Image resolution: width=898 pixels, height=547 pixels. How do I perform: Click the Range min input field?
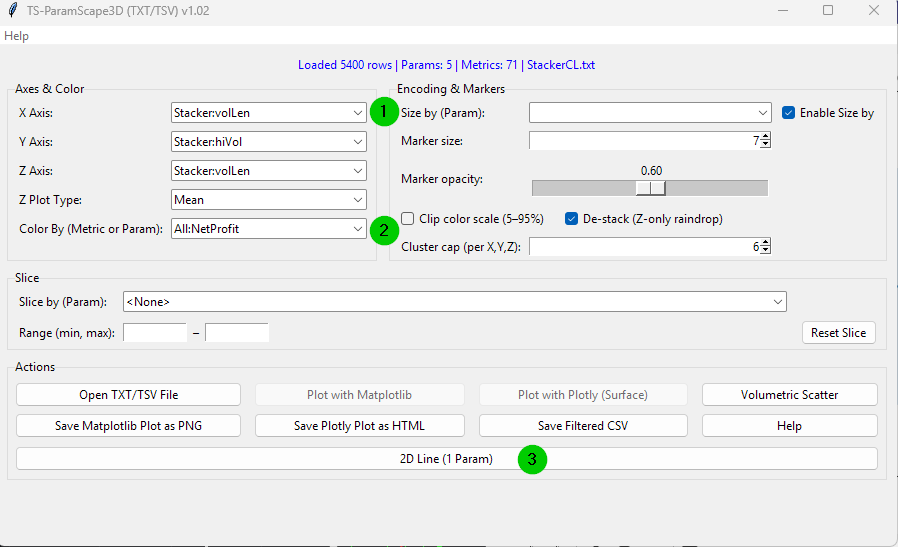click(155, 333)
